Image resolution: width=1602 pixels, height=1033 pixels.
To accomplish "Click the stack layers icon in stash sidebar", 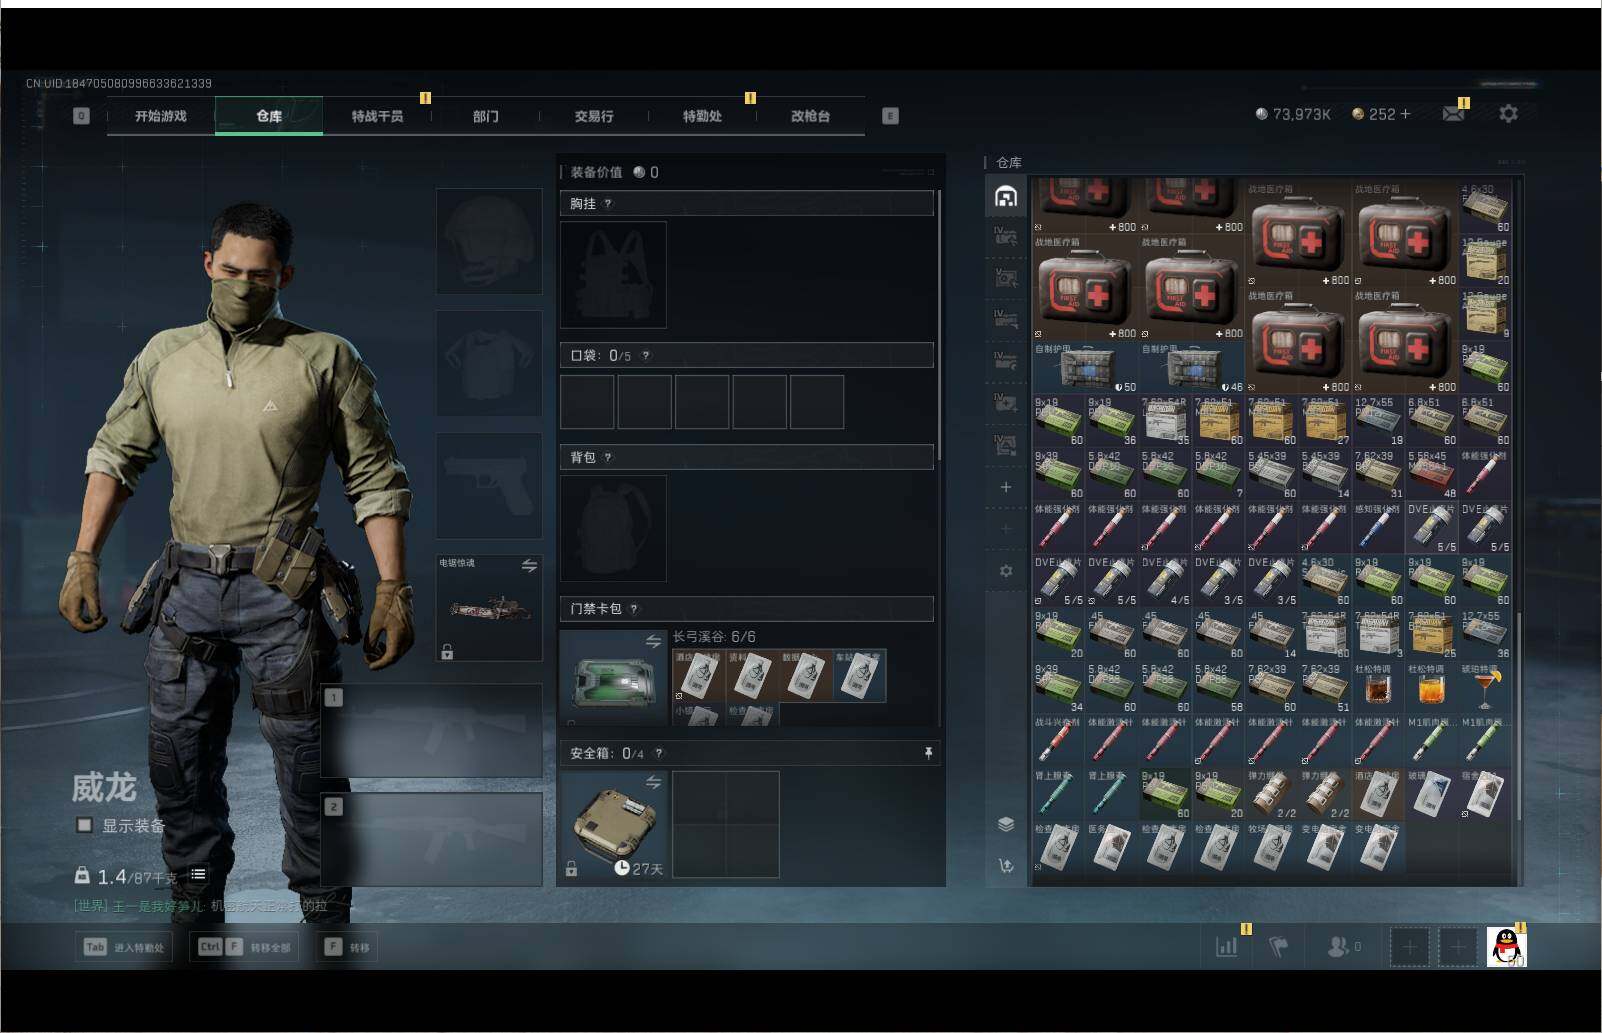I will [1006, 824].
